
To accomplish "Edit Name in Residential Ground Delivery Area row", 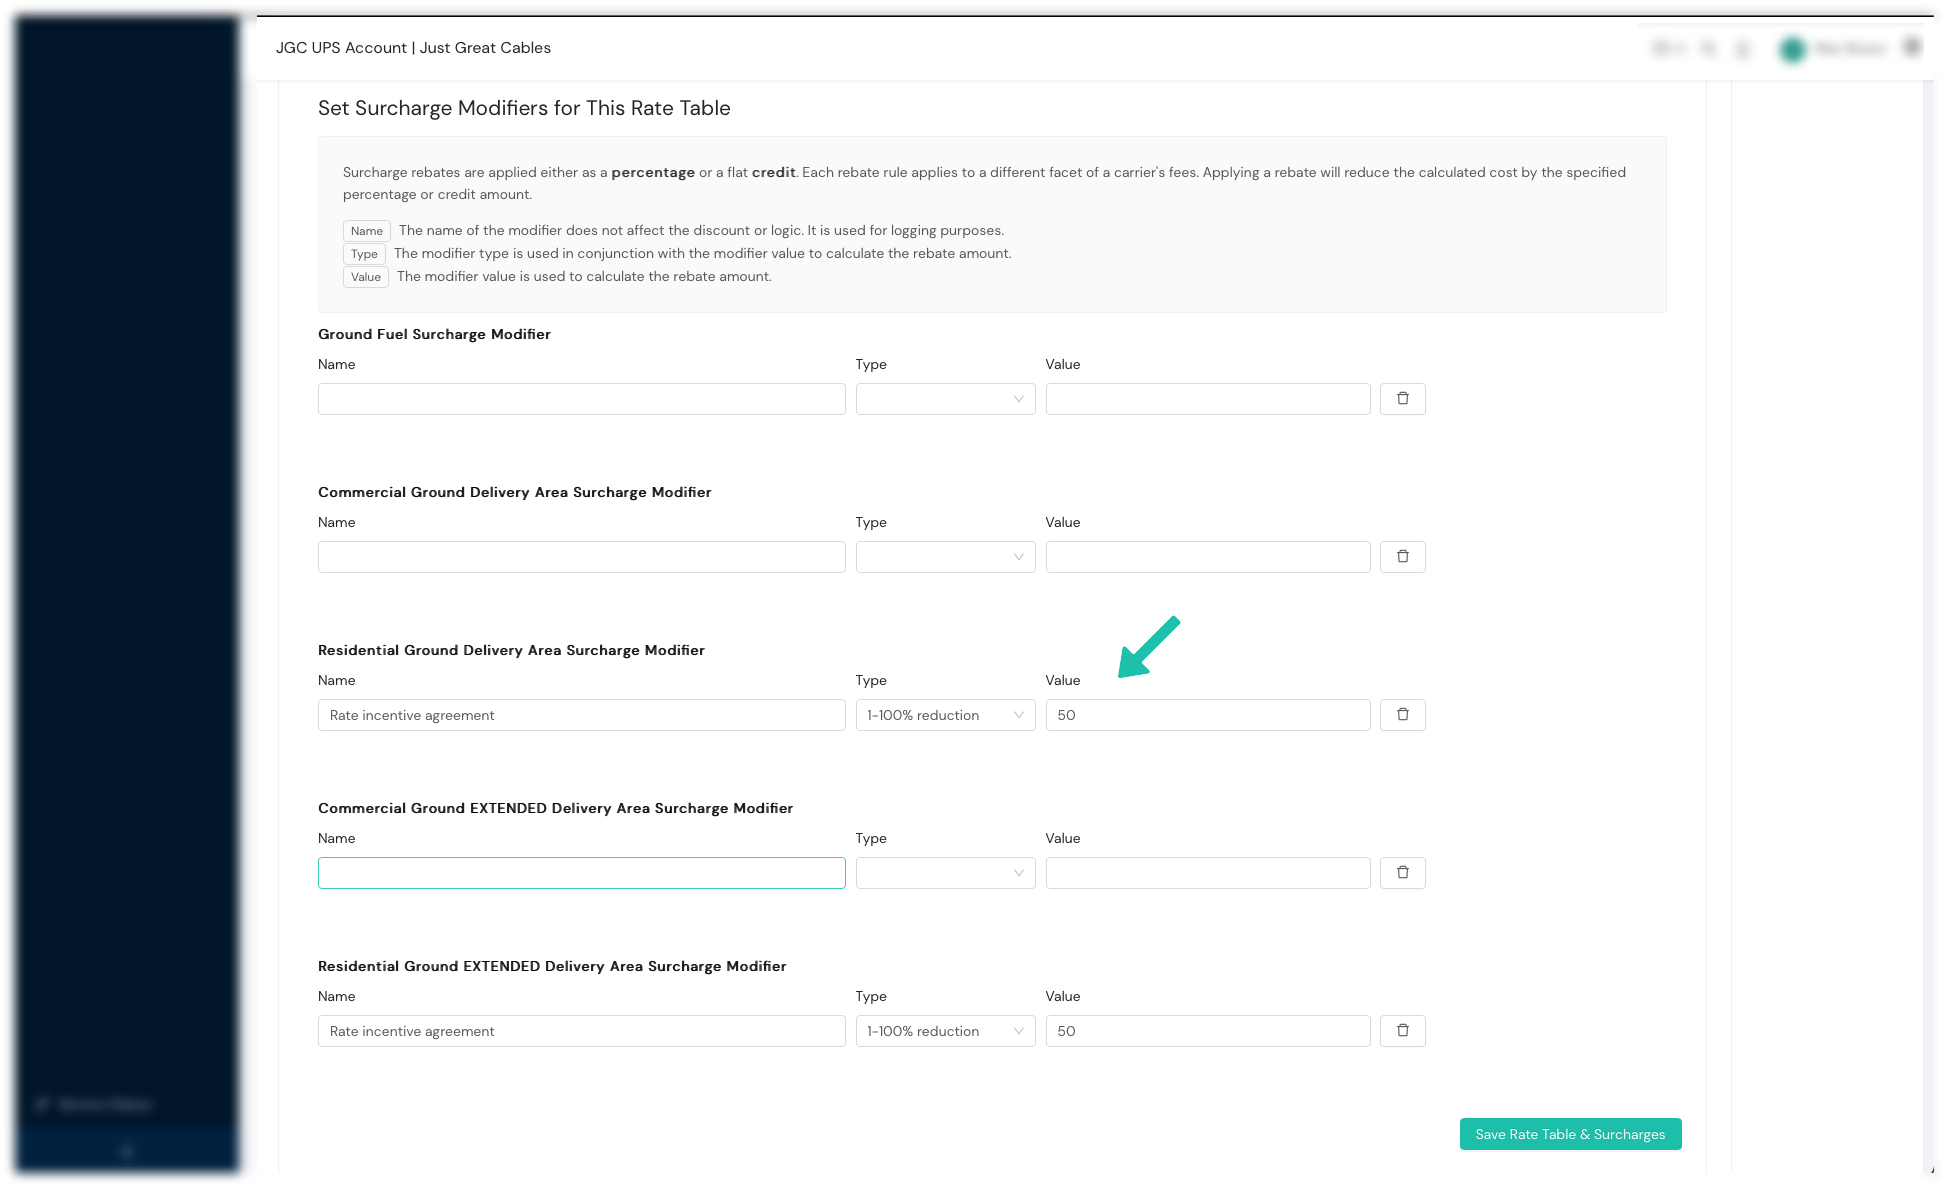I will [581, 715].
